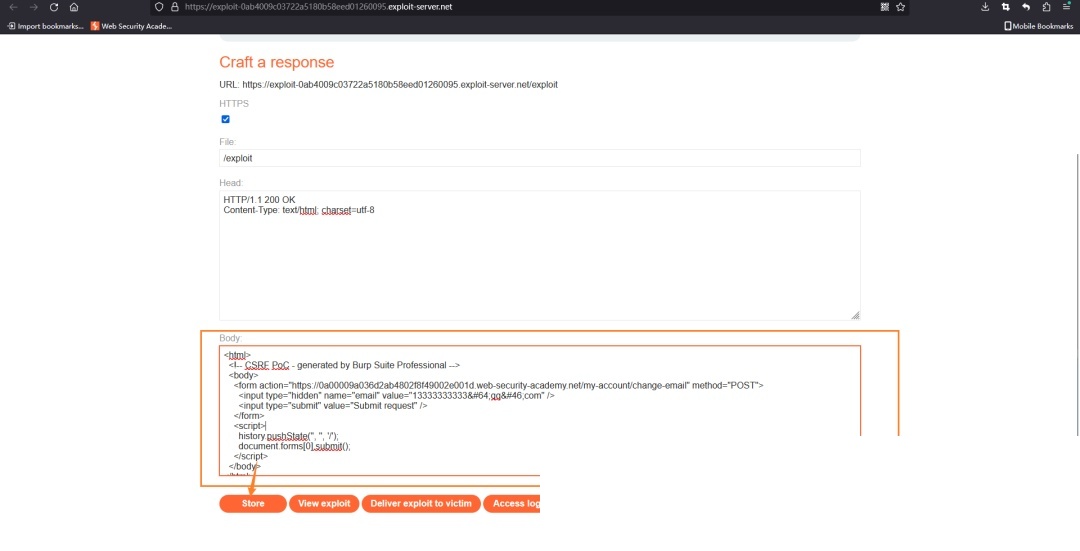Open the QR code icon in address bar
Image resolution: width=1080 pixels, height=551 pixels.
[885, 7]
